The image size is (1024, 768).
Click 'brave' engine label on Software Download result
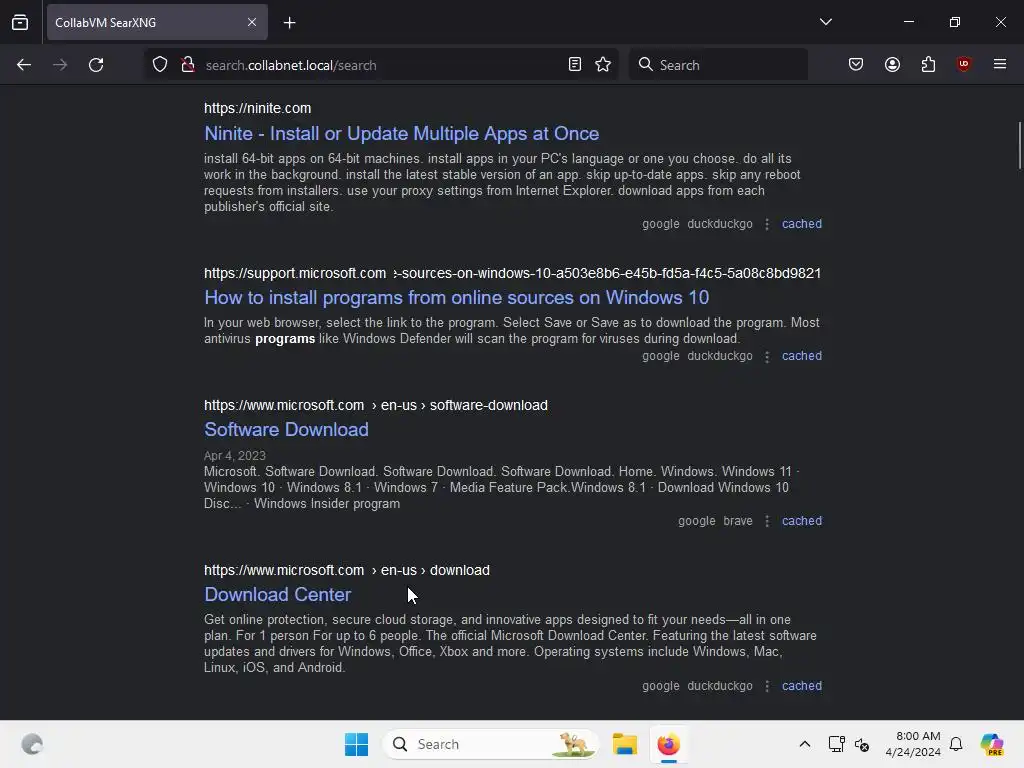point(738,521)
